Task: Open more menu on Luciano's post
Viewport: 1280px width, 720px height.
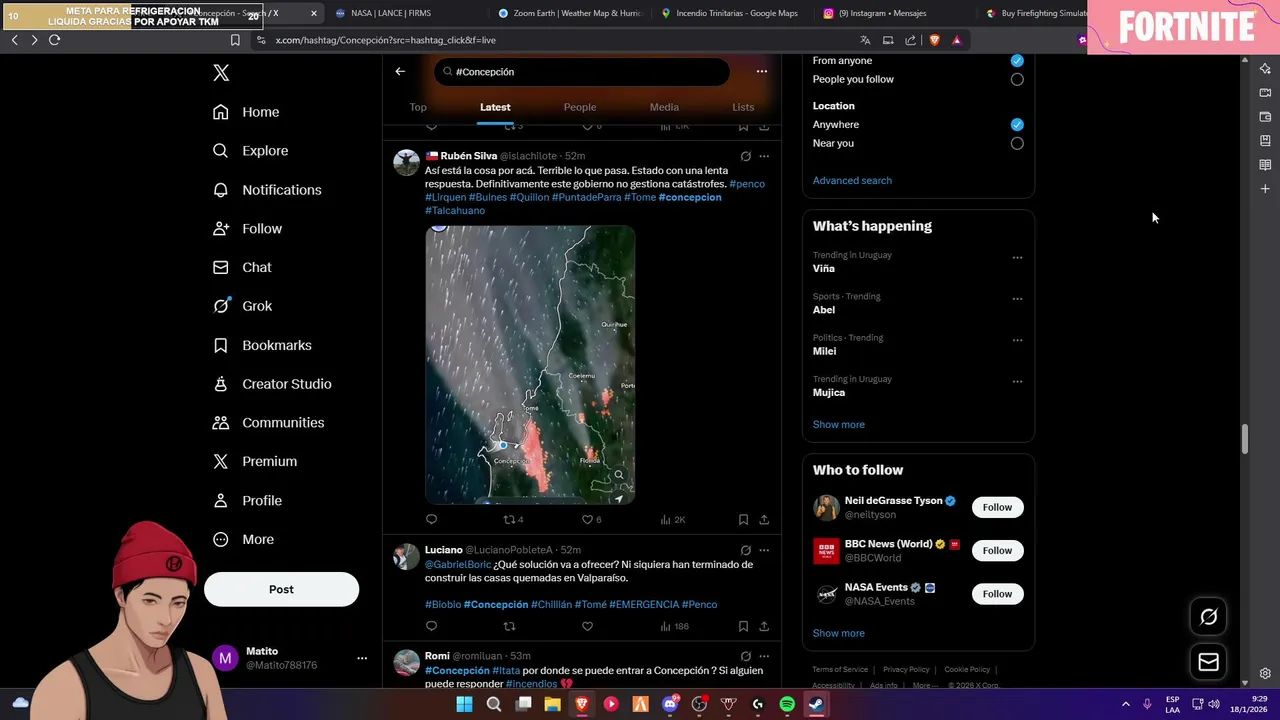Action: [764, 550]
